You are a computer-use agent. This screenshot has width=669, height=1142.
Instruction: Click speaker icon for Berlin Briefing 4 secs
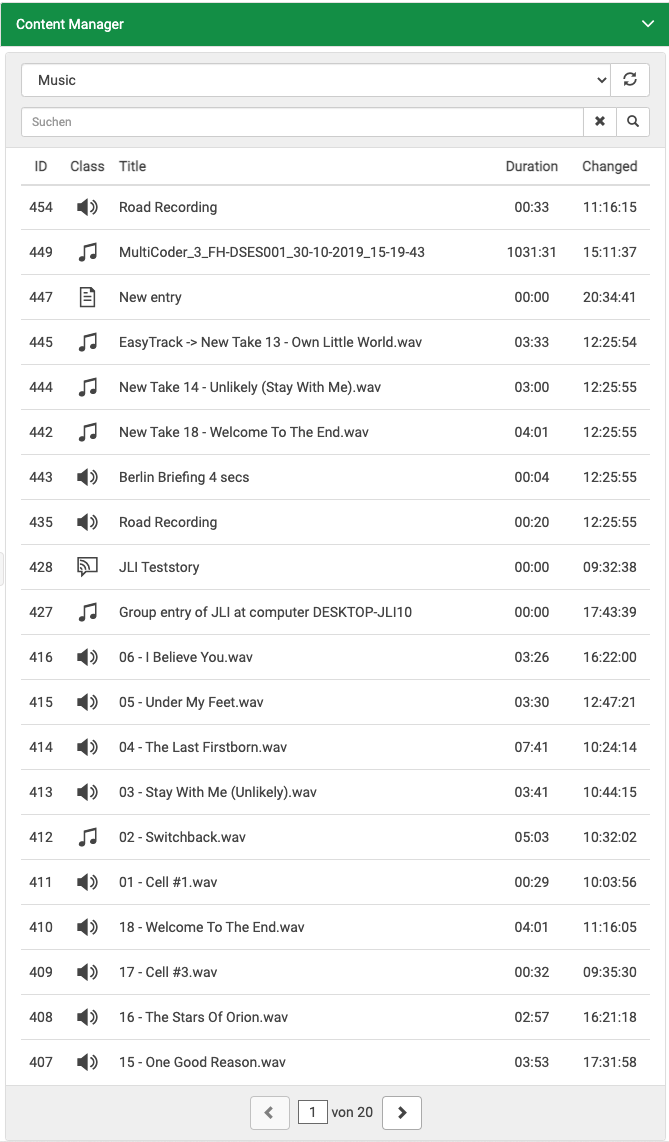[88, 477]
